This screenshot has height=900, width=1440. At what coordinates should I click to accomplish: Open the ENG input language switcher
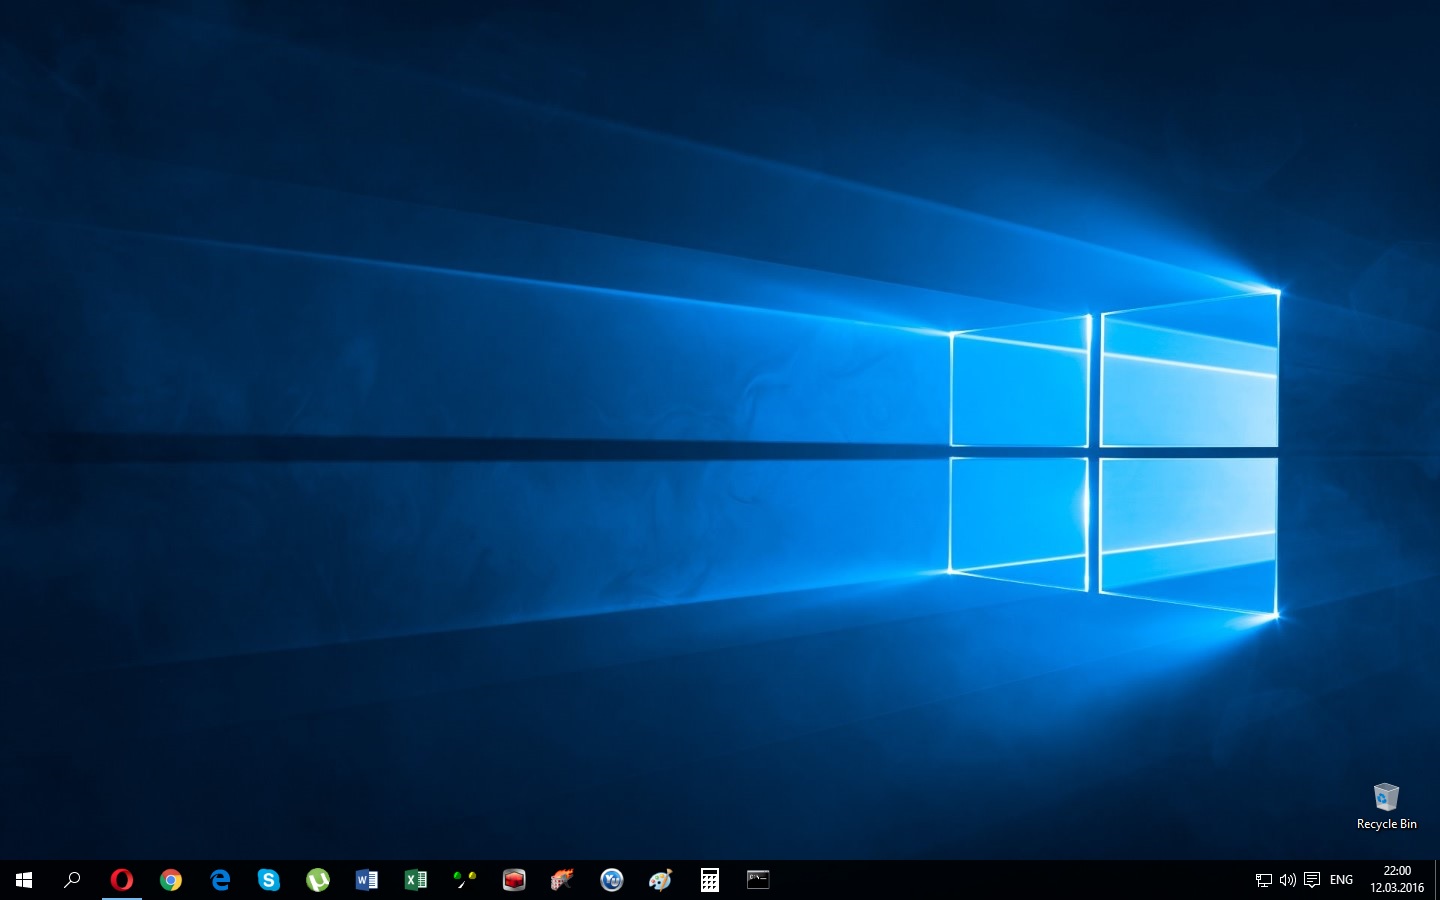tap(1341, 880)
